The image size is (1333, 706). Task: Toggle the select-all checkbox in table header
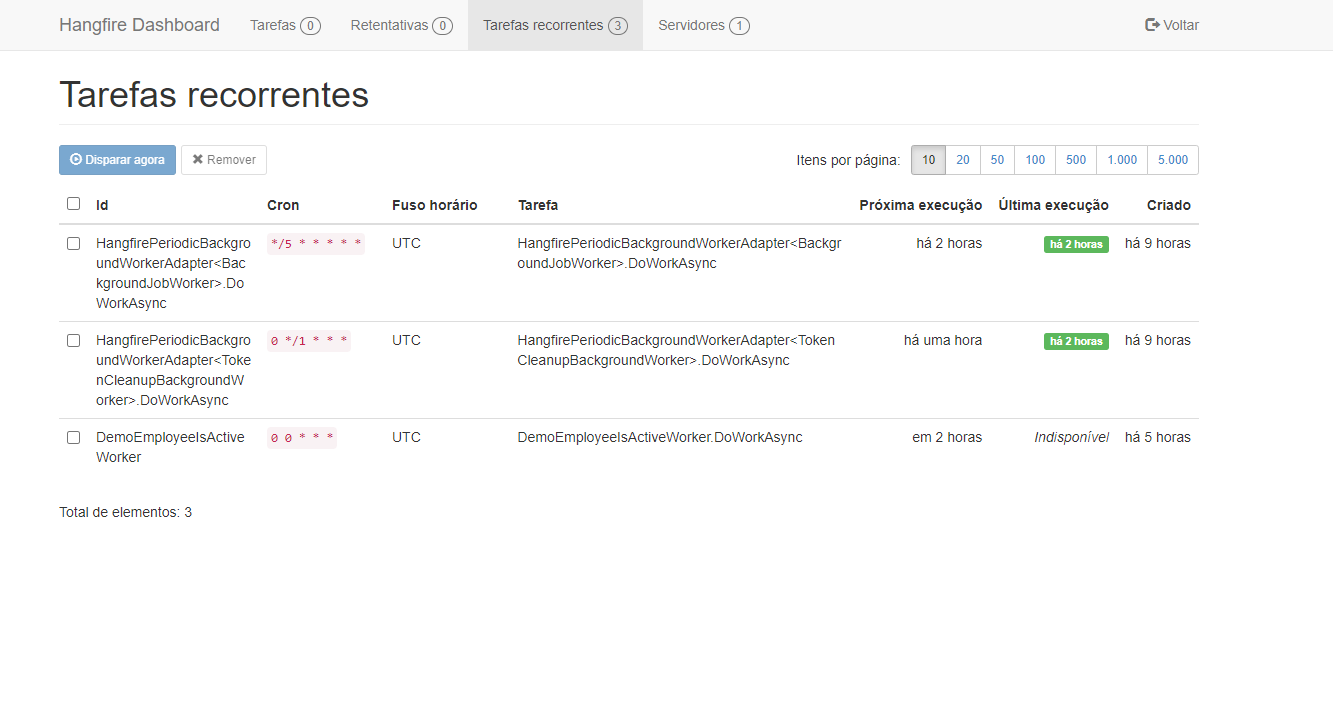pos(73,204)
